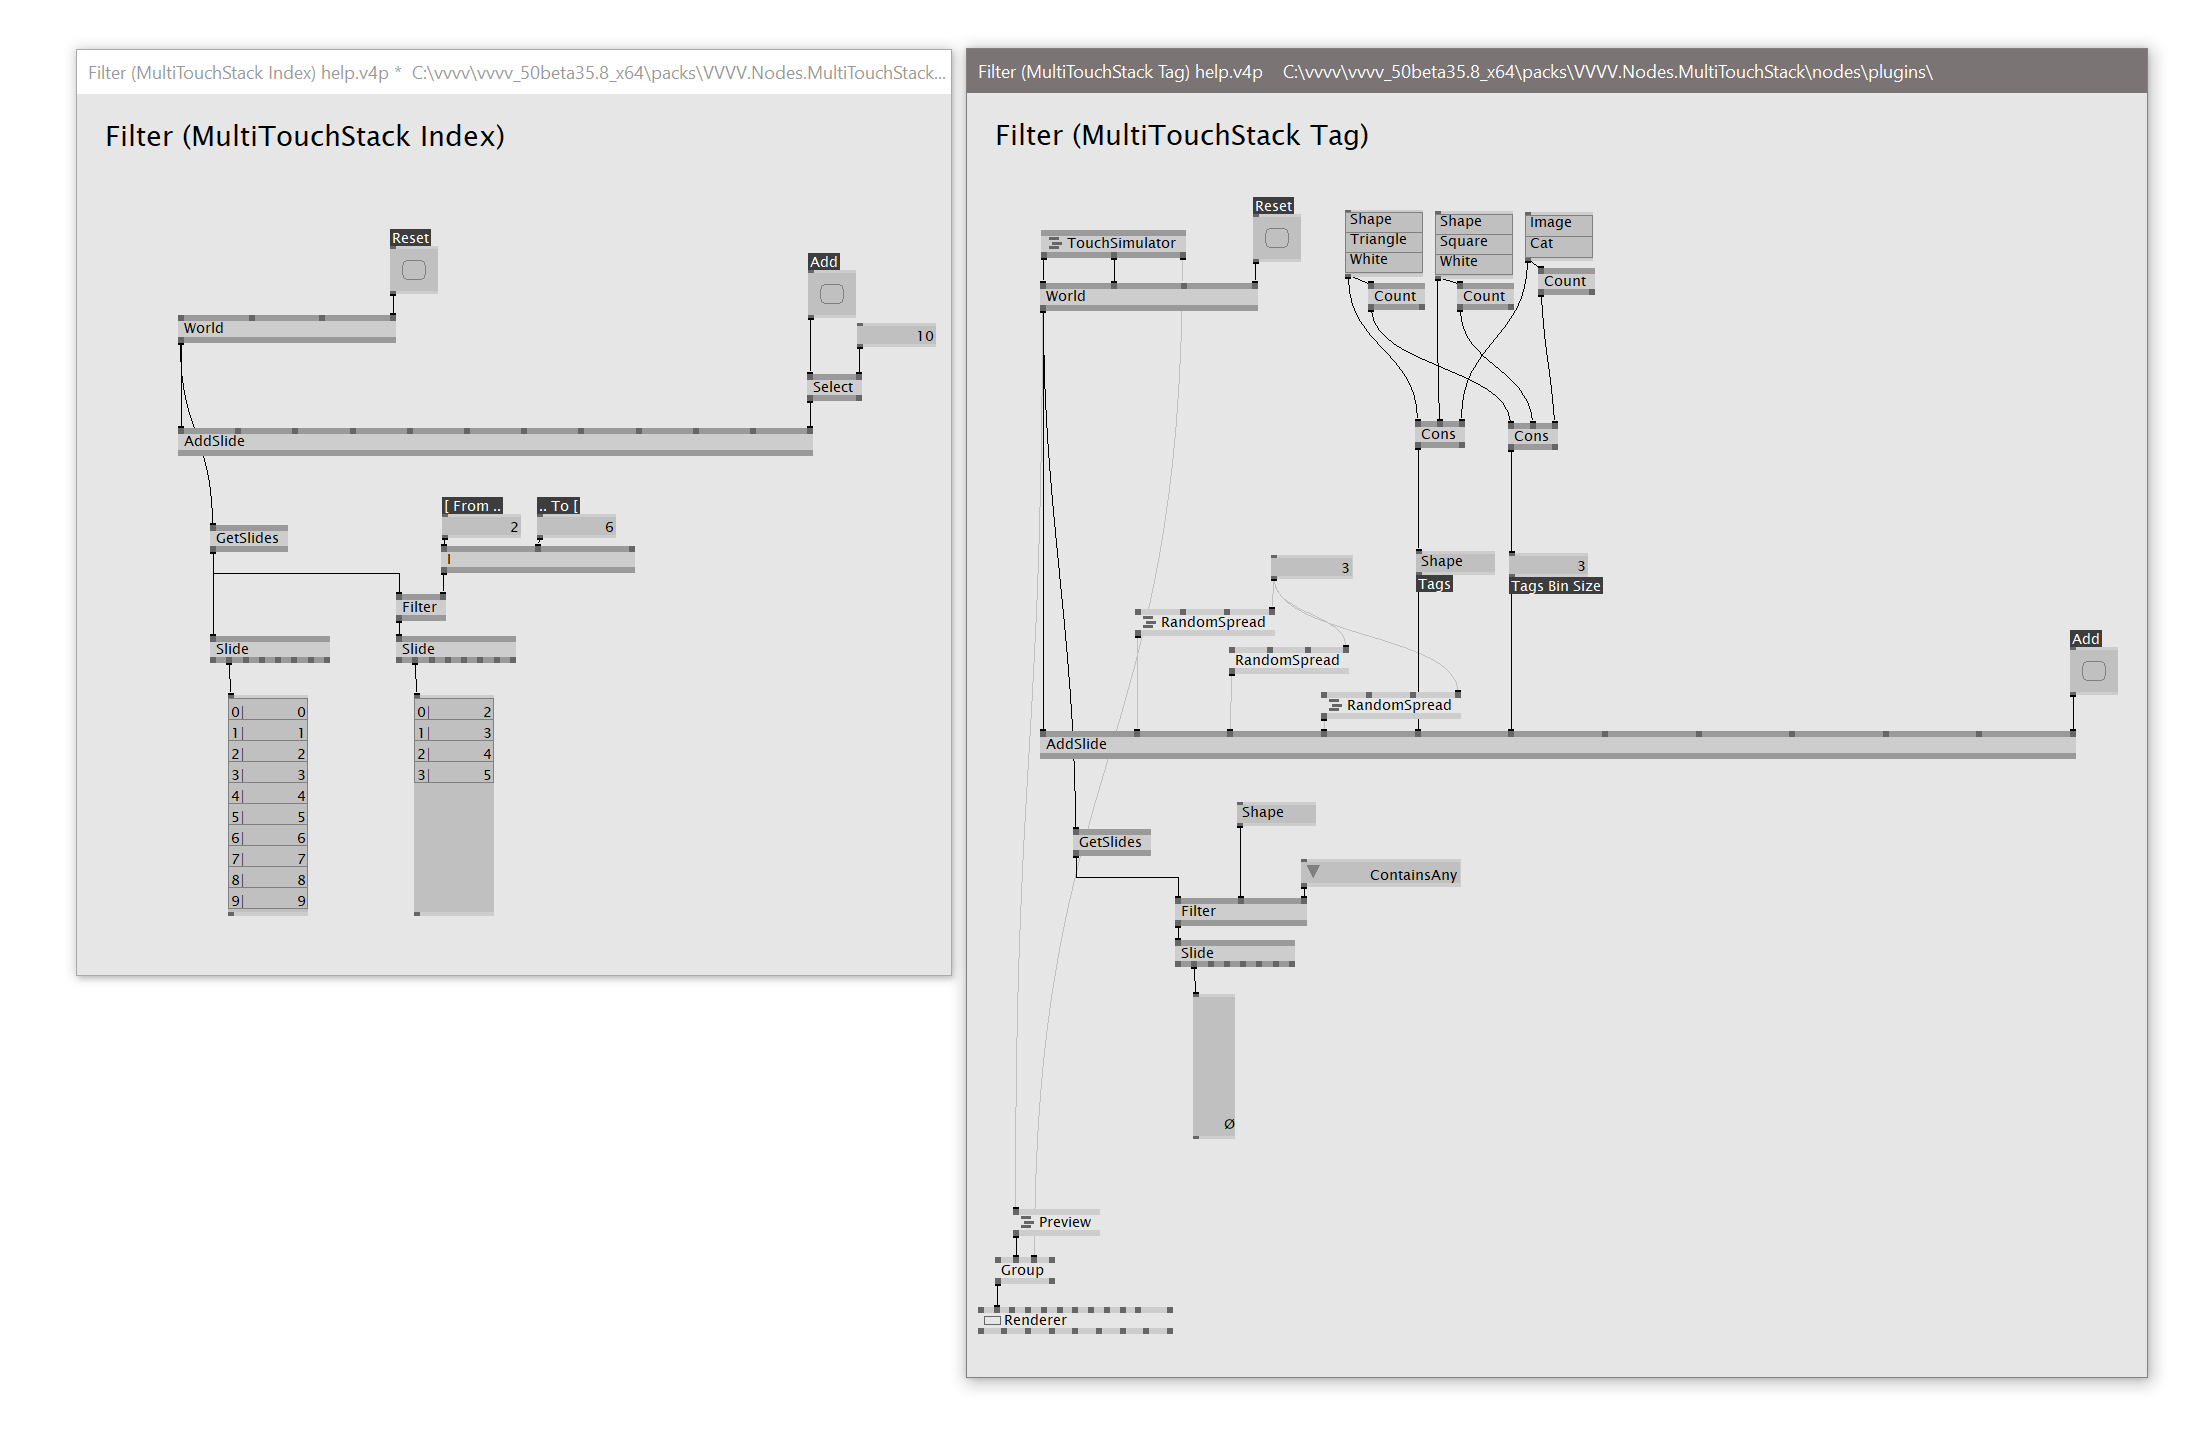Select the Filter node in the Tag patch
Viewport: 2205px width, 1432px height.
1241,911
